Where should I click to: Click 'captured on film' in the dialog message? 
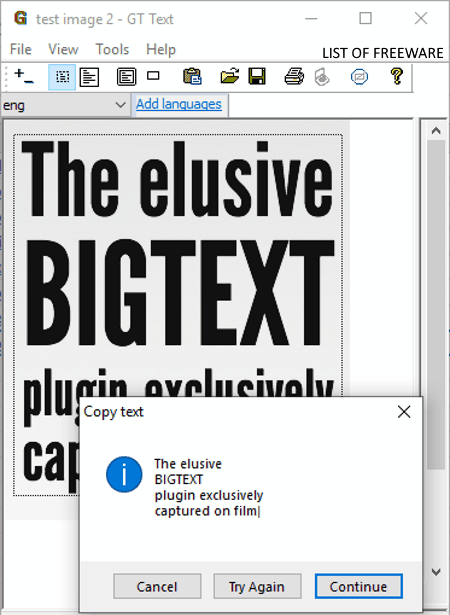tap(206, 511)
